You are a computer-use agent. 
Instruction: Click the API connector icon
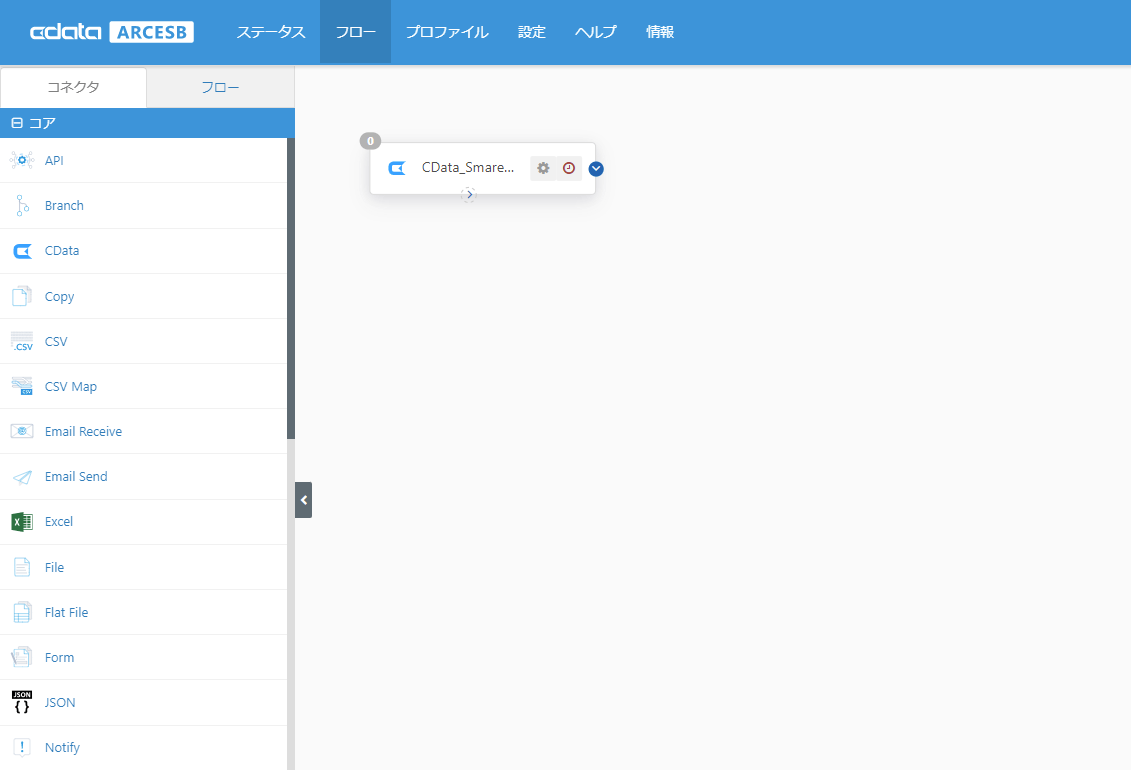point(22,160)
